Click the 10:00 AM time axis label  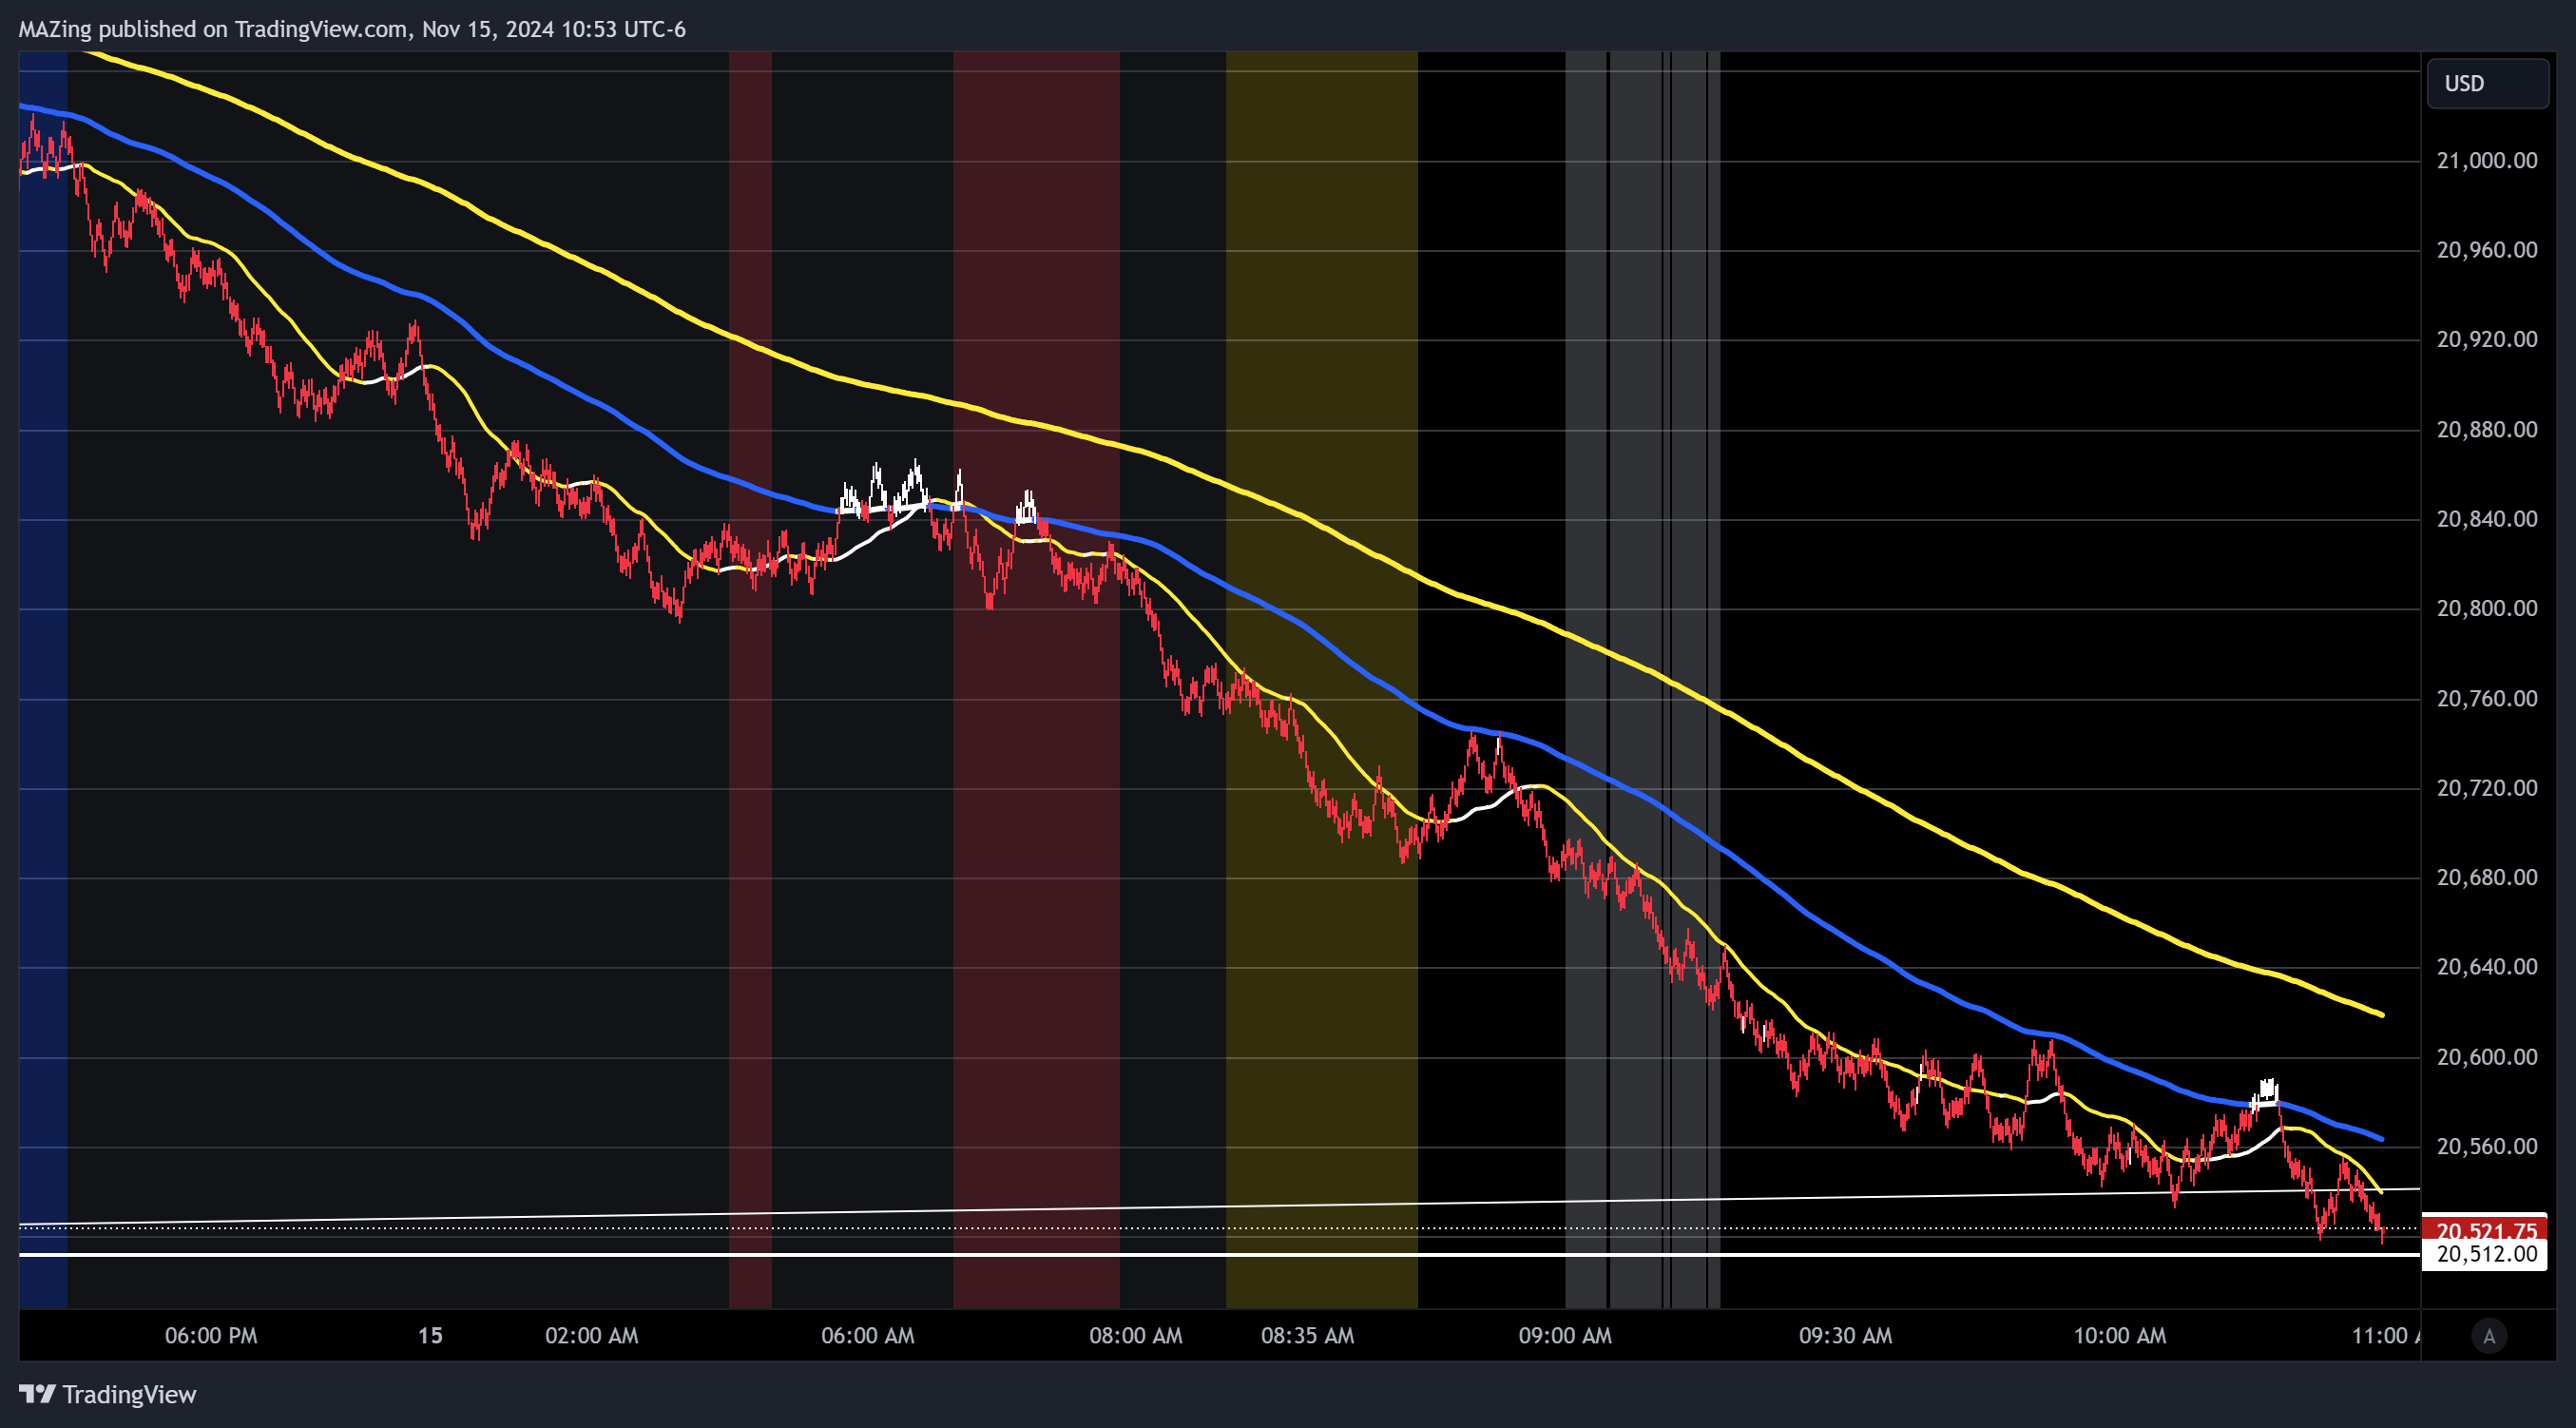click(x=2119, y=1335)
